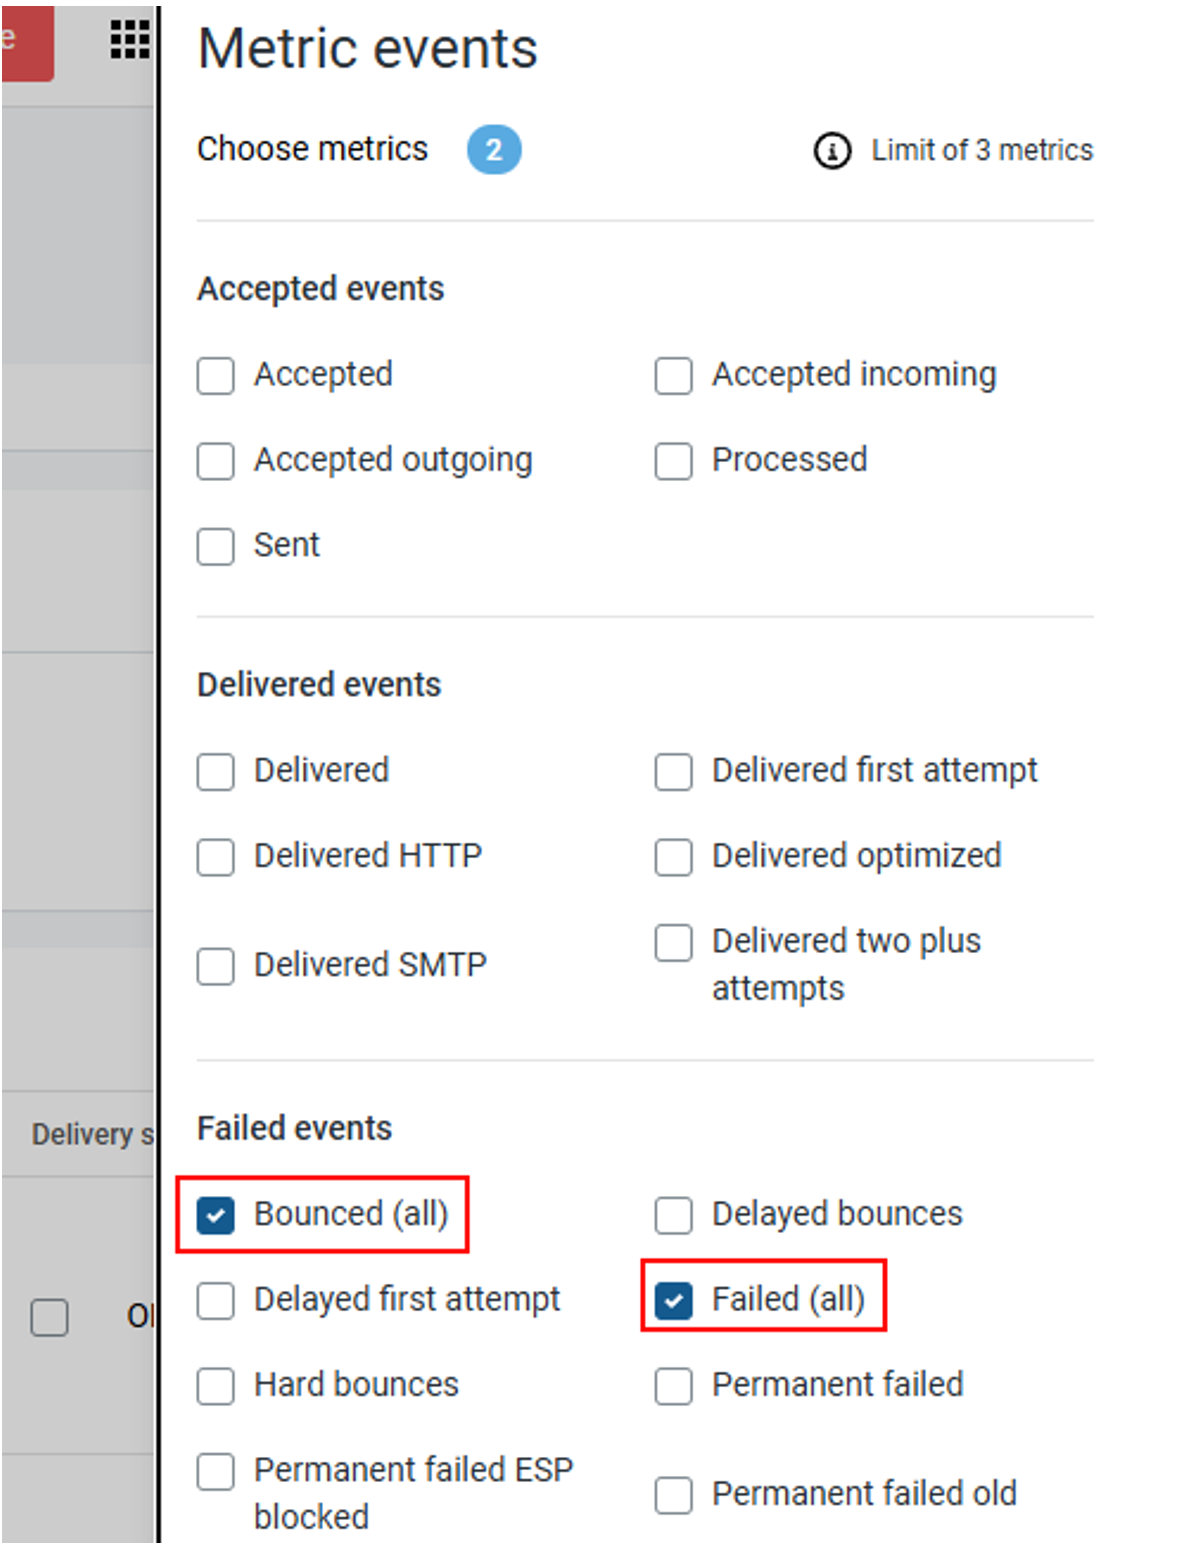Tick the Permanent failed checkbox
The height and width of the screenshot is (1546, 1184).
(x=673, y=1386)
